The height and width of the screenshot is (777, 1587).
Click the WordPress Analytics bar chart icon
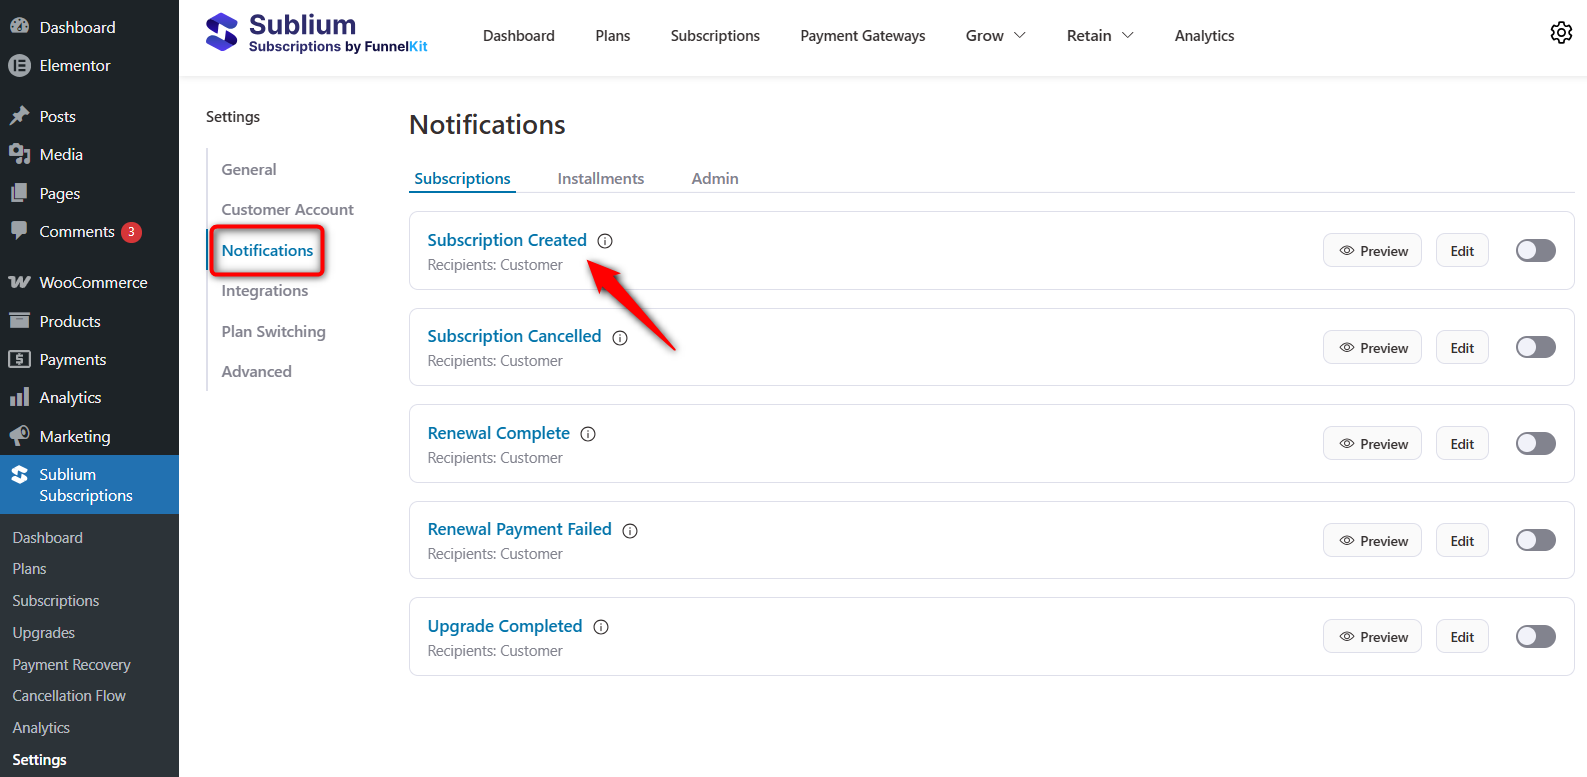pyautogui.click(x=19, y=397)
